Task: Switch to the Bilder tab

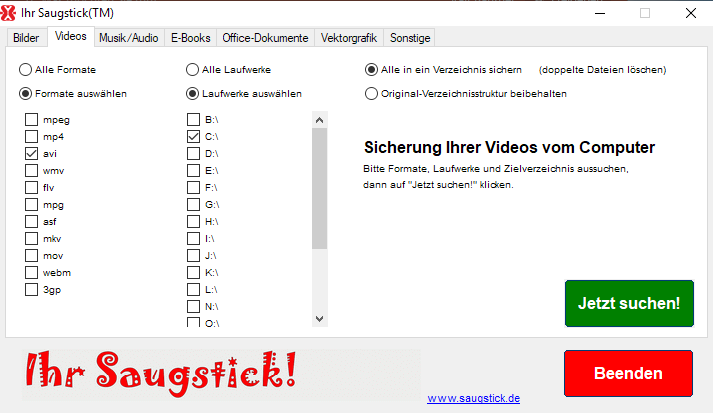Action: tap(26, 38)
